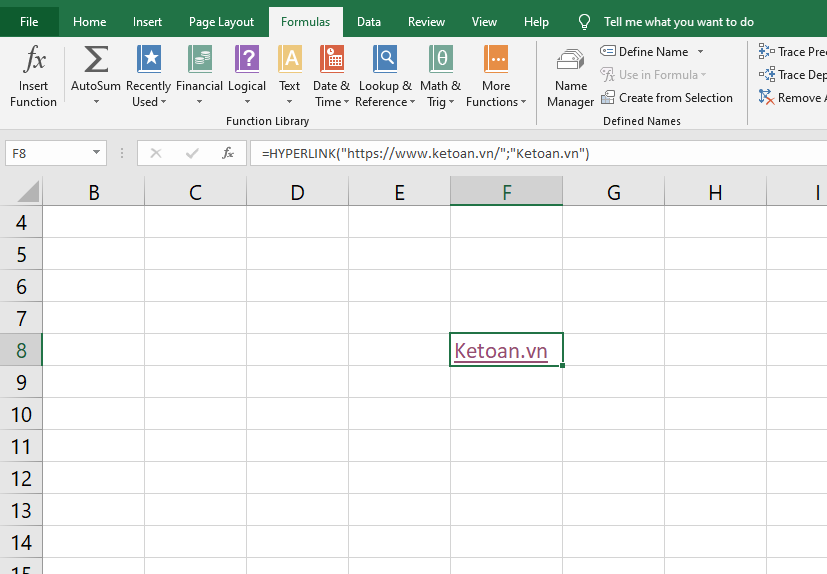Open Recently Used functions list
This screenshot has width=827, height=574.
click(x=148, y=62)
